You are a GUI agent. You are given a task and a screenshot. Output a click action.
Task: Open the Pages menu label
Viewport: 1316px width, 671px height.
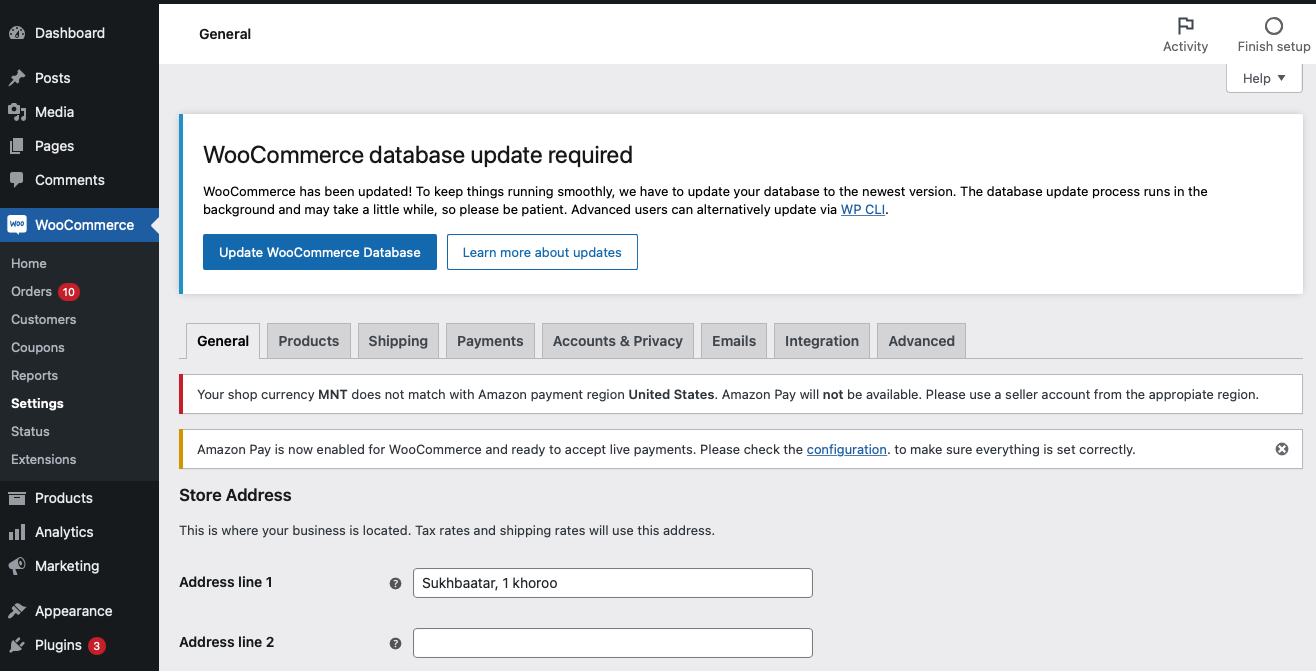point(55,146)
